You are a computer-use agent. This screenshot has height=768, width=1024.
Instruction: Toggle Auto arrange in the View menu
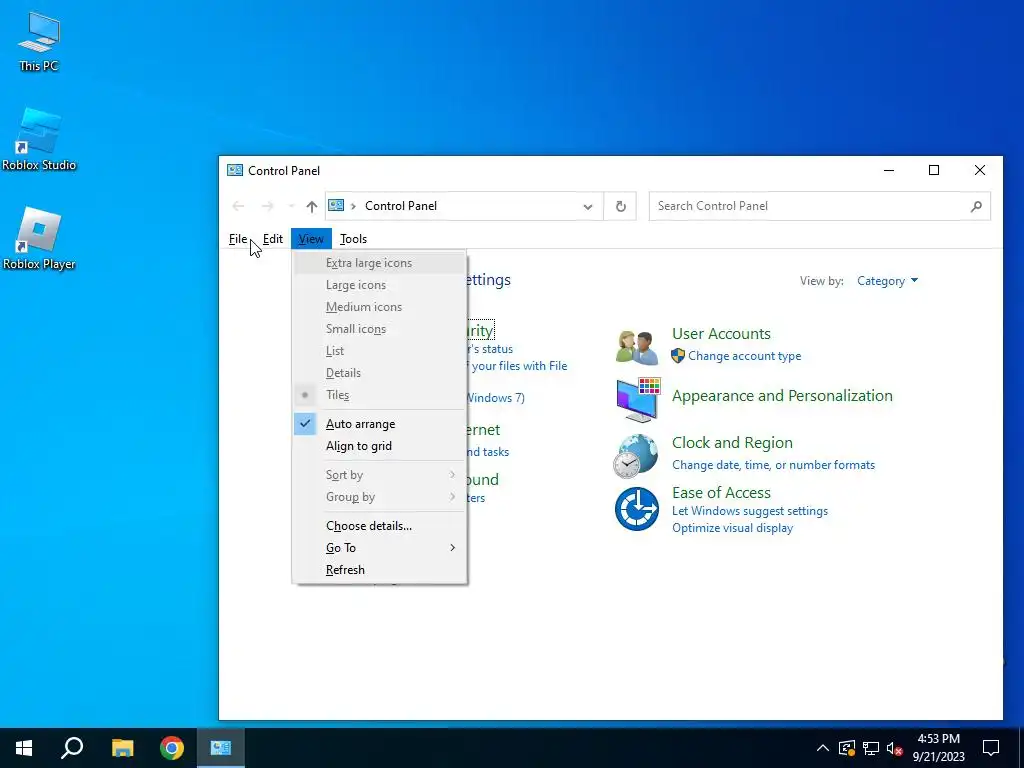click(379, 424)
